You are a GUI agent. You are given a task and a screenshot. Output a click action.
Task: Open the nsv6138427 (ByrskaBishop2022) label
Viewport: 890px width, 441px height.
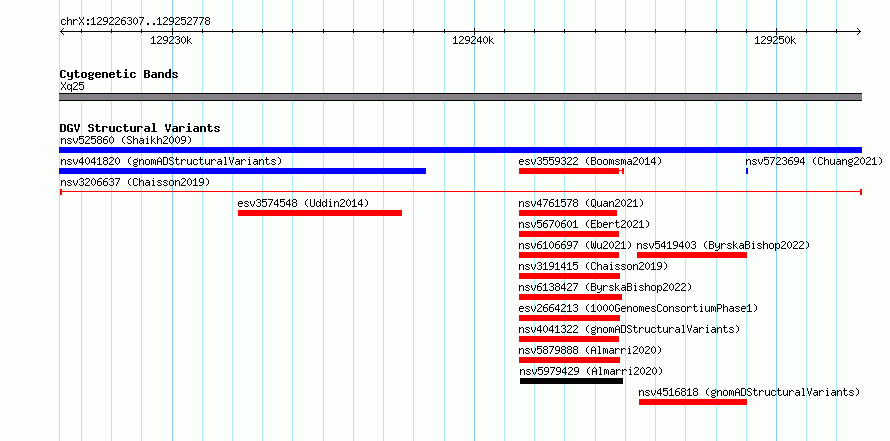pos(605,287)
